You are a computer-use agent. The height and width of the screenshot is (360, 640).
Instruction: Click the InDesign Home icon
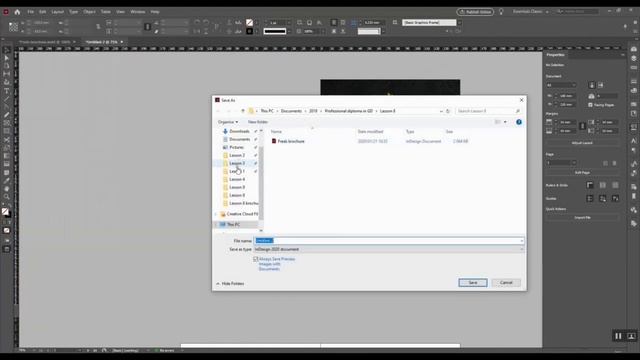[x=17, y=12]
